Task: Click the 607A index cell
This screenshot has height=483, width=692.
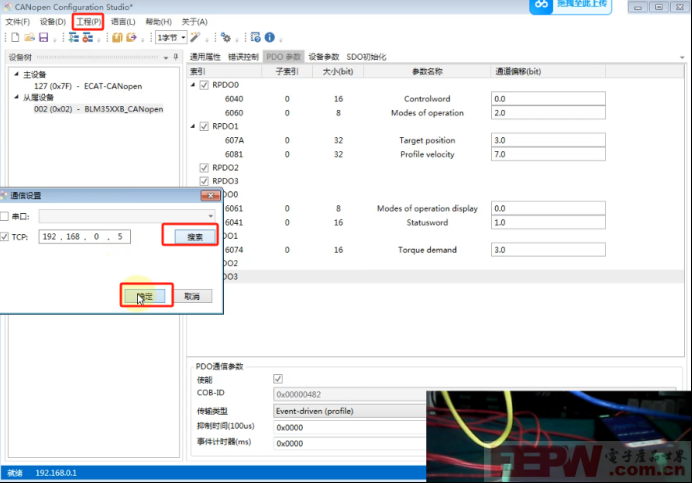Action: pos(234,140)
